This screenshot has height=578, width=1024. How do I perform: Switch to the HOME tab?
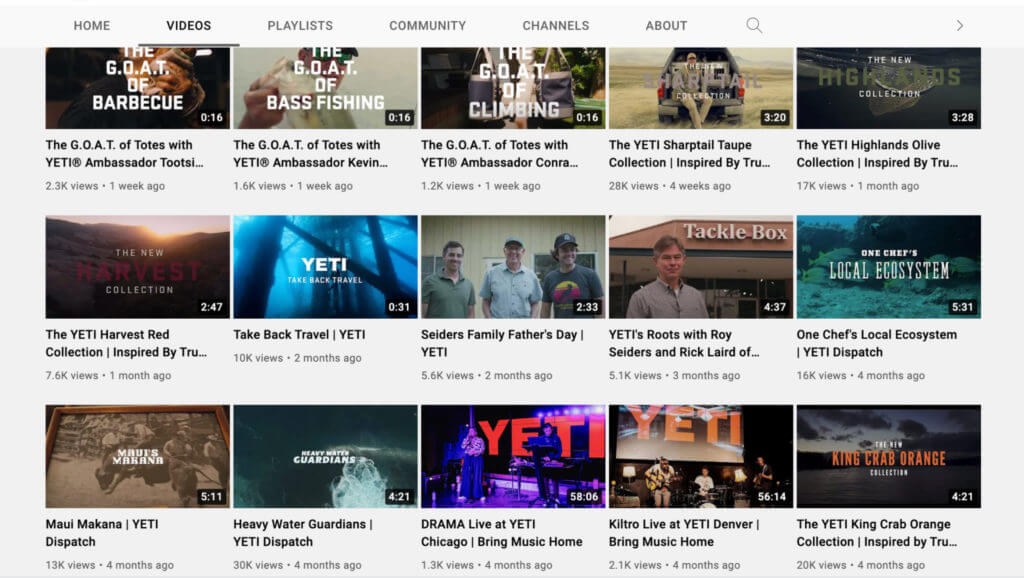[x=92, y=26]
